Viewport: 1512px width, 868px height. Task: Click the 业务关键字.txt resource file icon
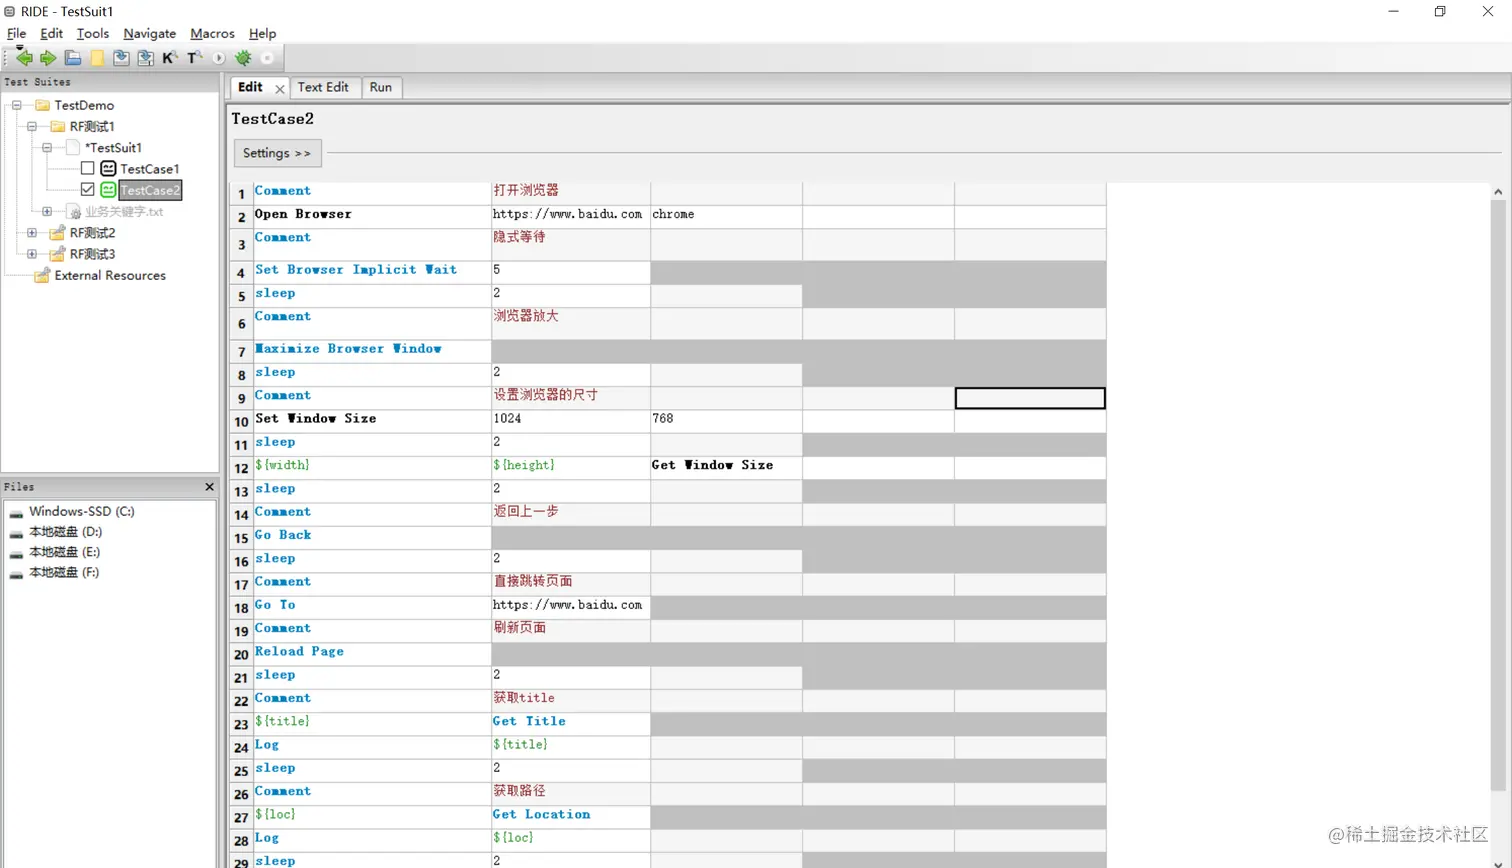75,212
